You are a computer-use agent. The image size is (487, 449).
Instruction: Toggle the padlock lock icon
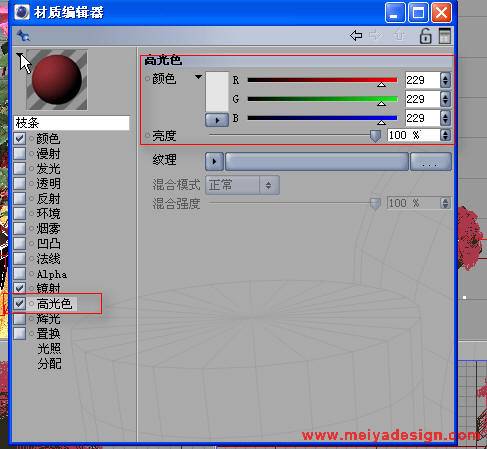(425, 36)
